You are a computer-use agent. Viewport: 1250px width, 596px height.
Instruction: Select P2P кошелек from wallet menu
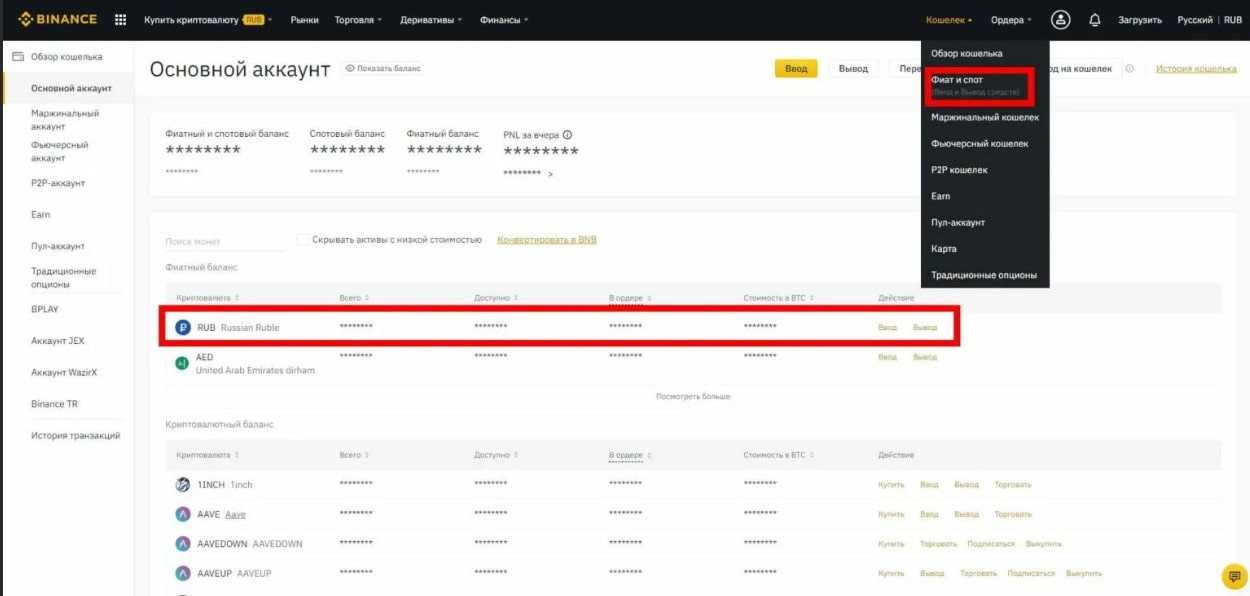point(959,170)
